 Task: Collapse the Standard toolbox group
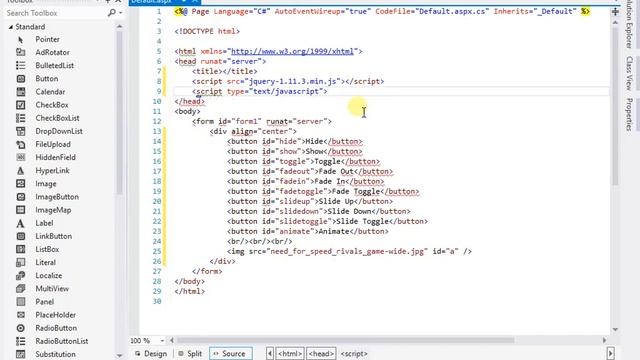click(x=11, y=27)
